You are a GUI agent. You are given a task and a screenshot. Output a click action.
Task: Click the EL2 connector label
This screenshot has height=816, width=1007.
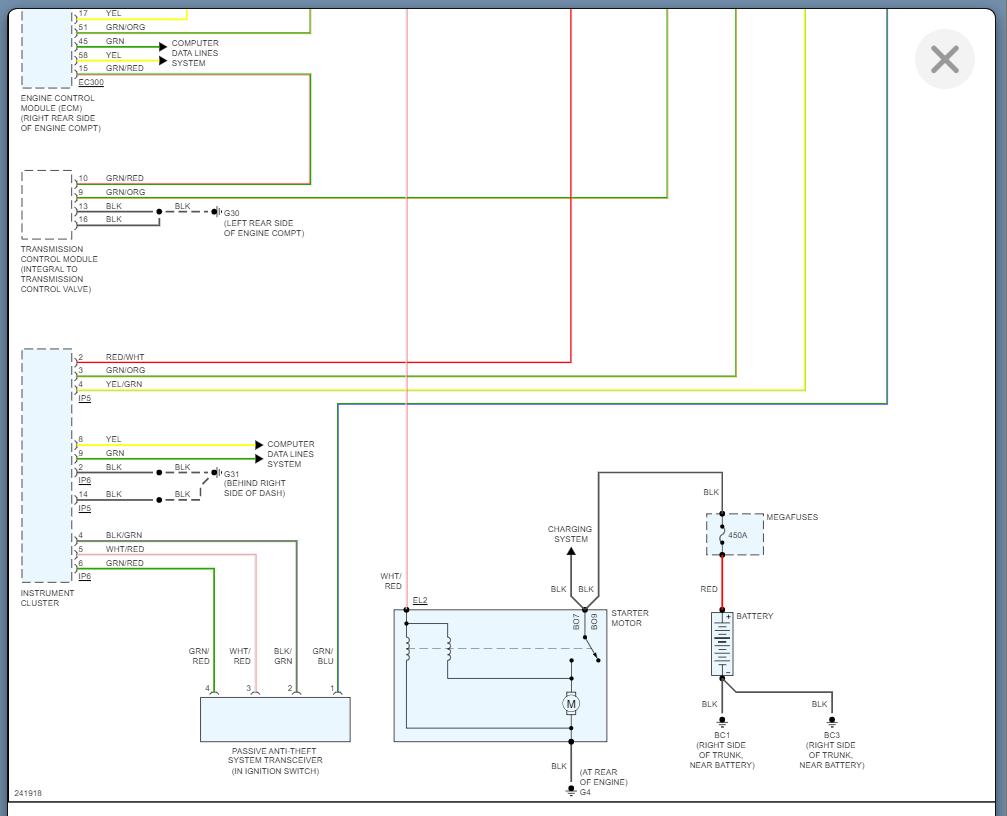click(x=420, y=600)
